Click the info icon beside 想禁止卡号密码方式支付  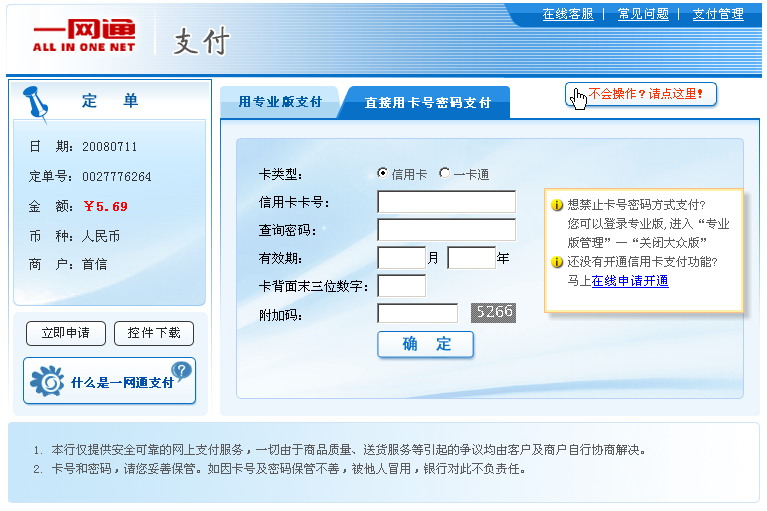click(557, 205)
